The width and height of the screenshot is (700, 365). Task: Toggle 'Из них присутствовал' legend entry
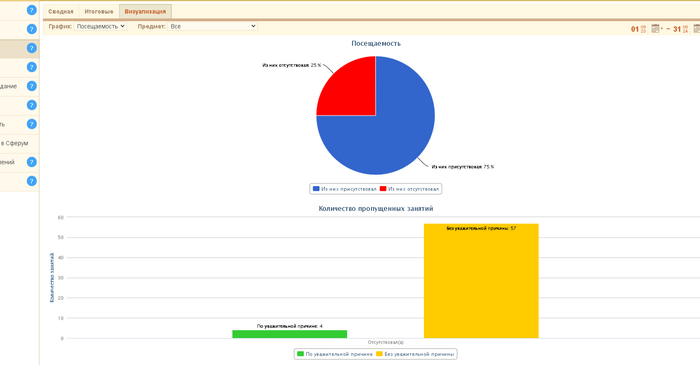click(x=345, y=189)
